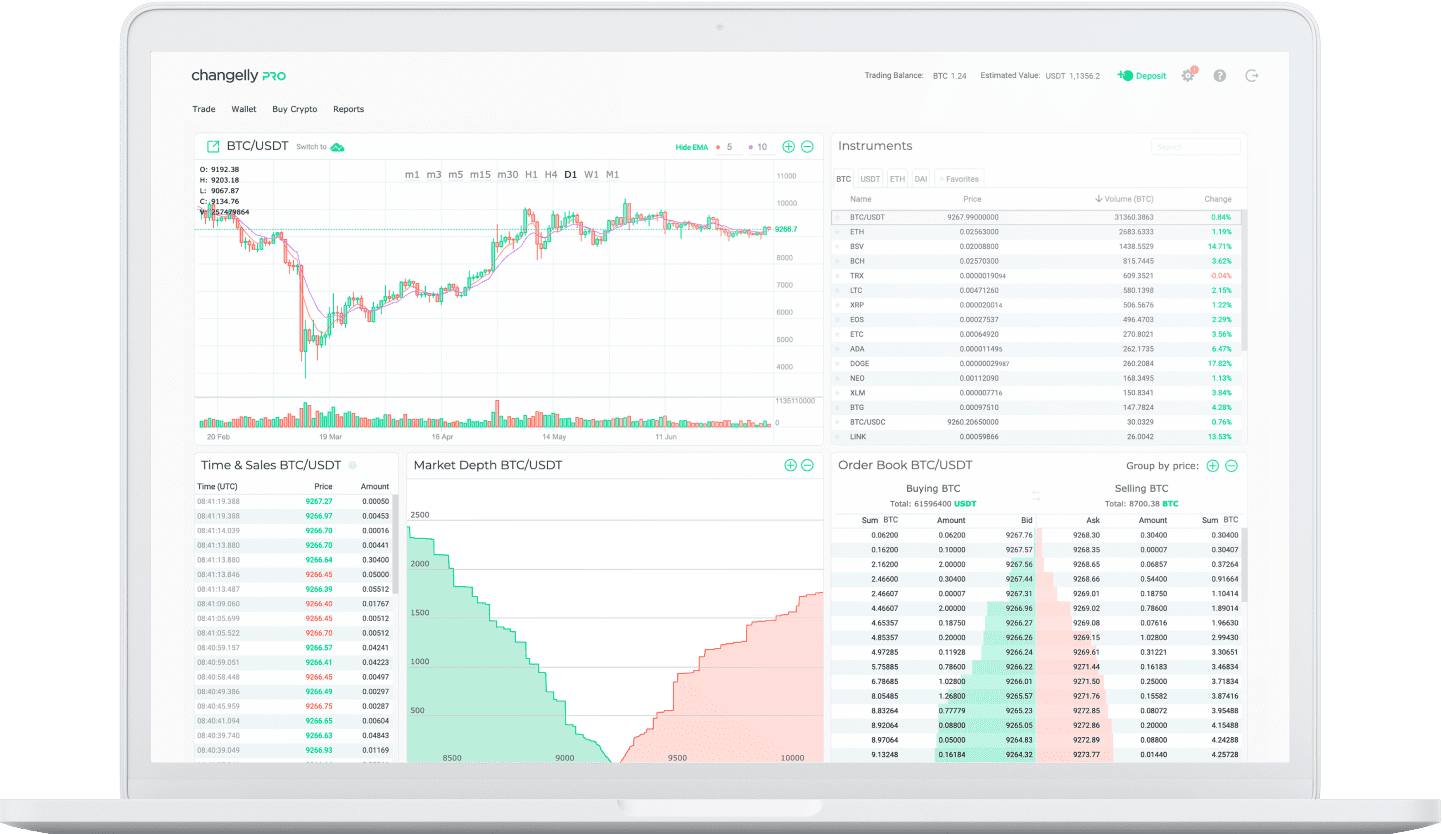Screen dimensions: 1442x834
Task: Select the H4 chart timeframe
Action: click(x=550, y=174)
